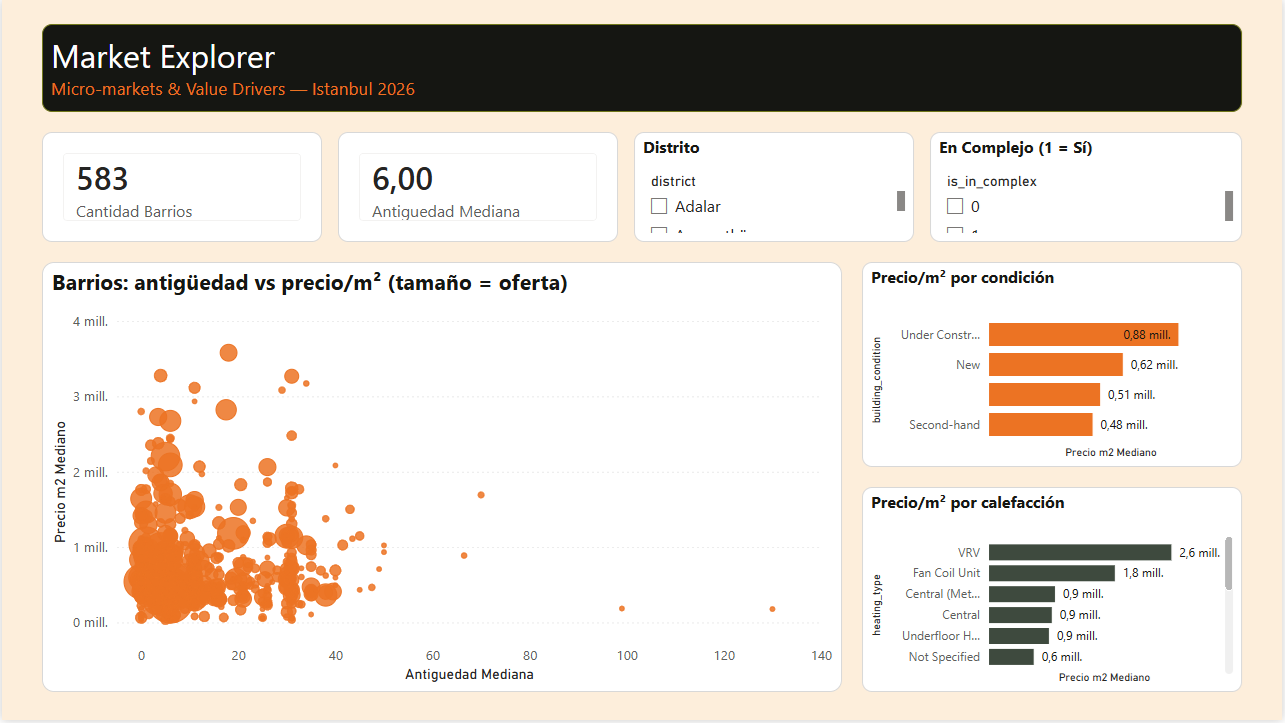Check the 0 option under is_in_complex
This screenshot has width=1285, height=723.
pyautogui.click(x=955, y=206)
